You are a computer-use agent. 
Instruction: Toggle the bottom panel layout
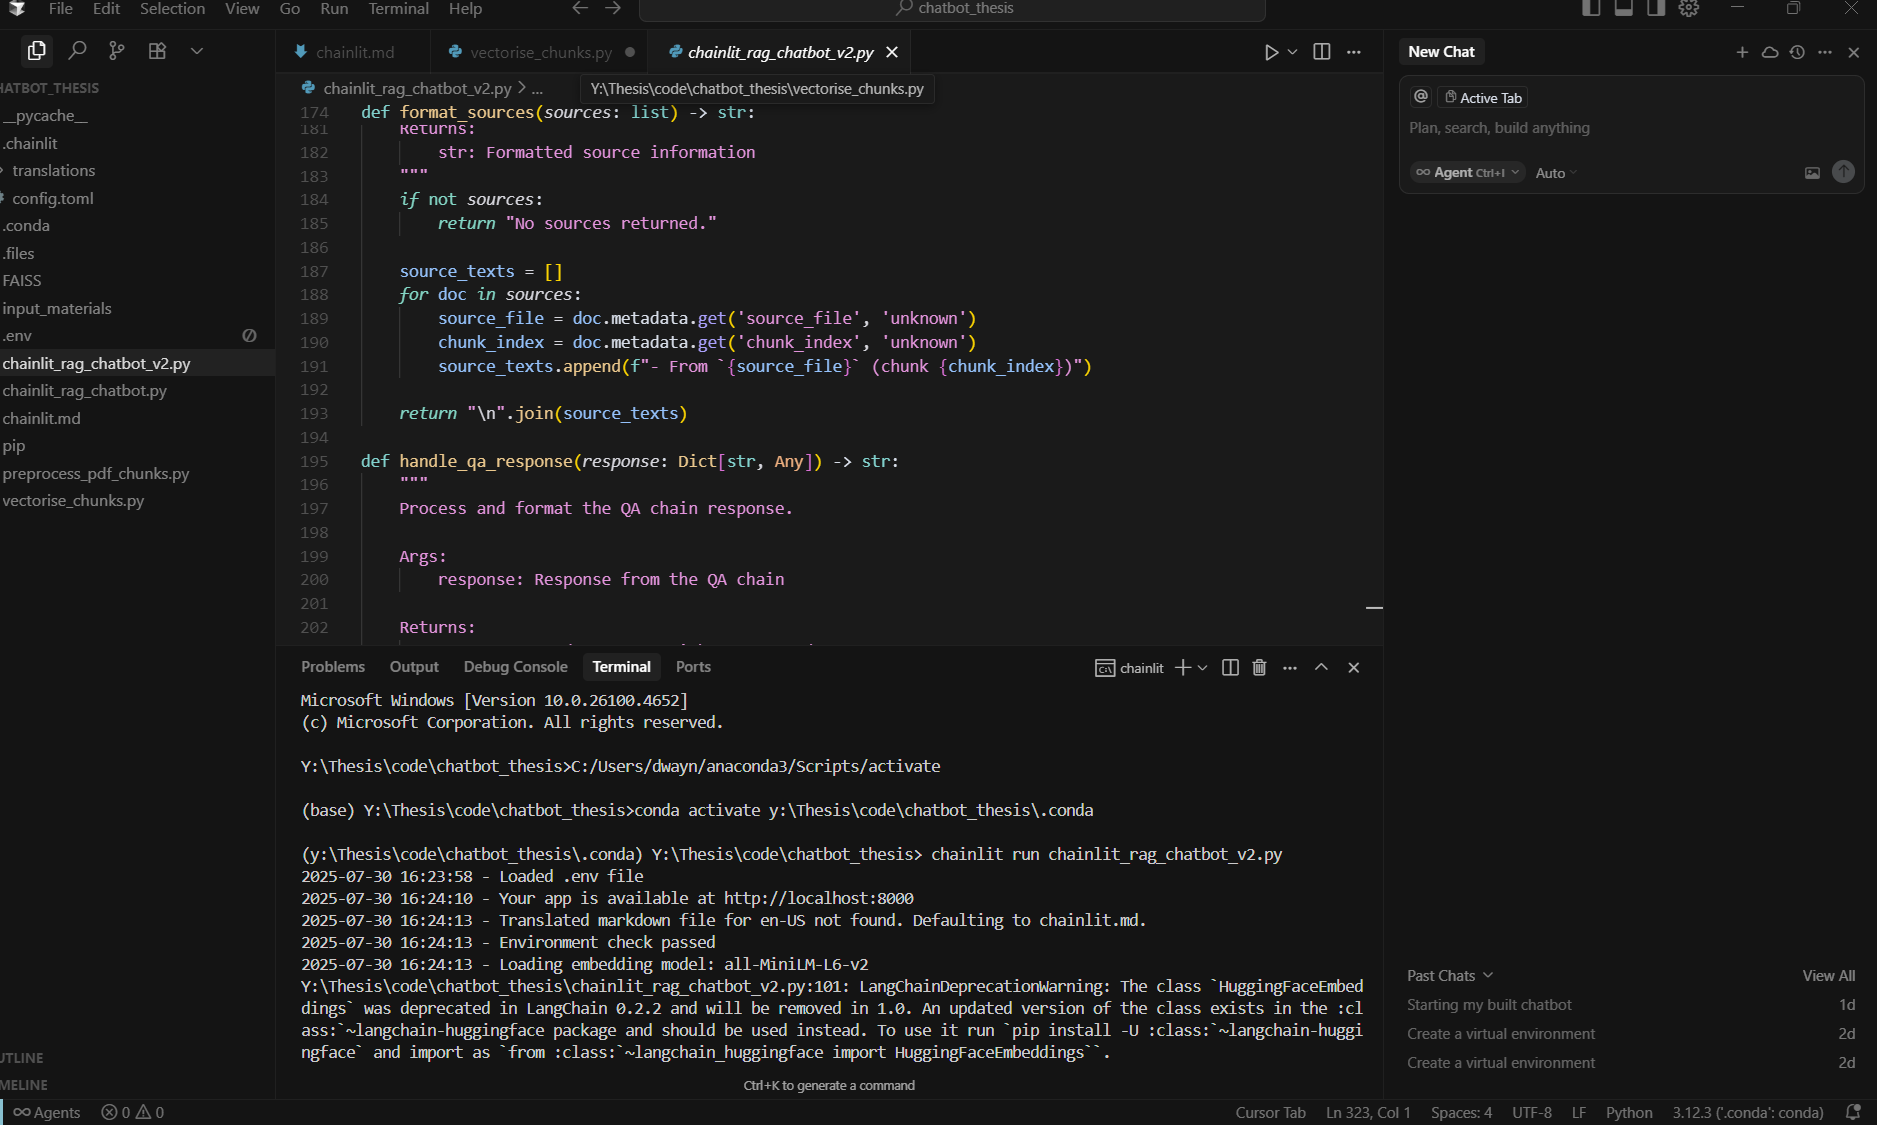[1623, 9]
